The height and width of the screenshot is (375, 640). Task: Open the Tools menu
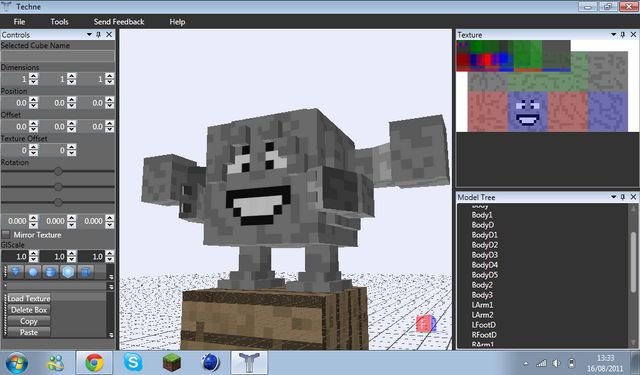59,22
